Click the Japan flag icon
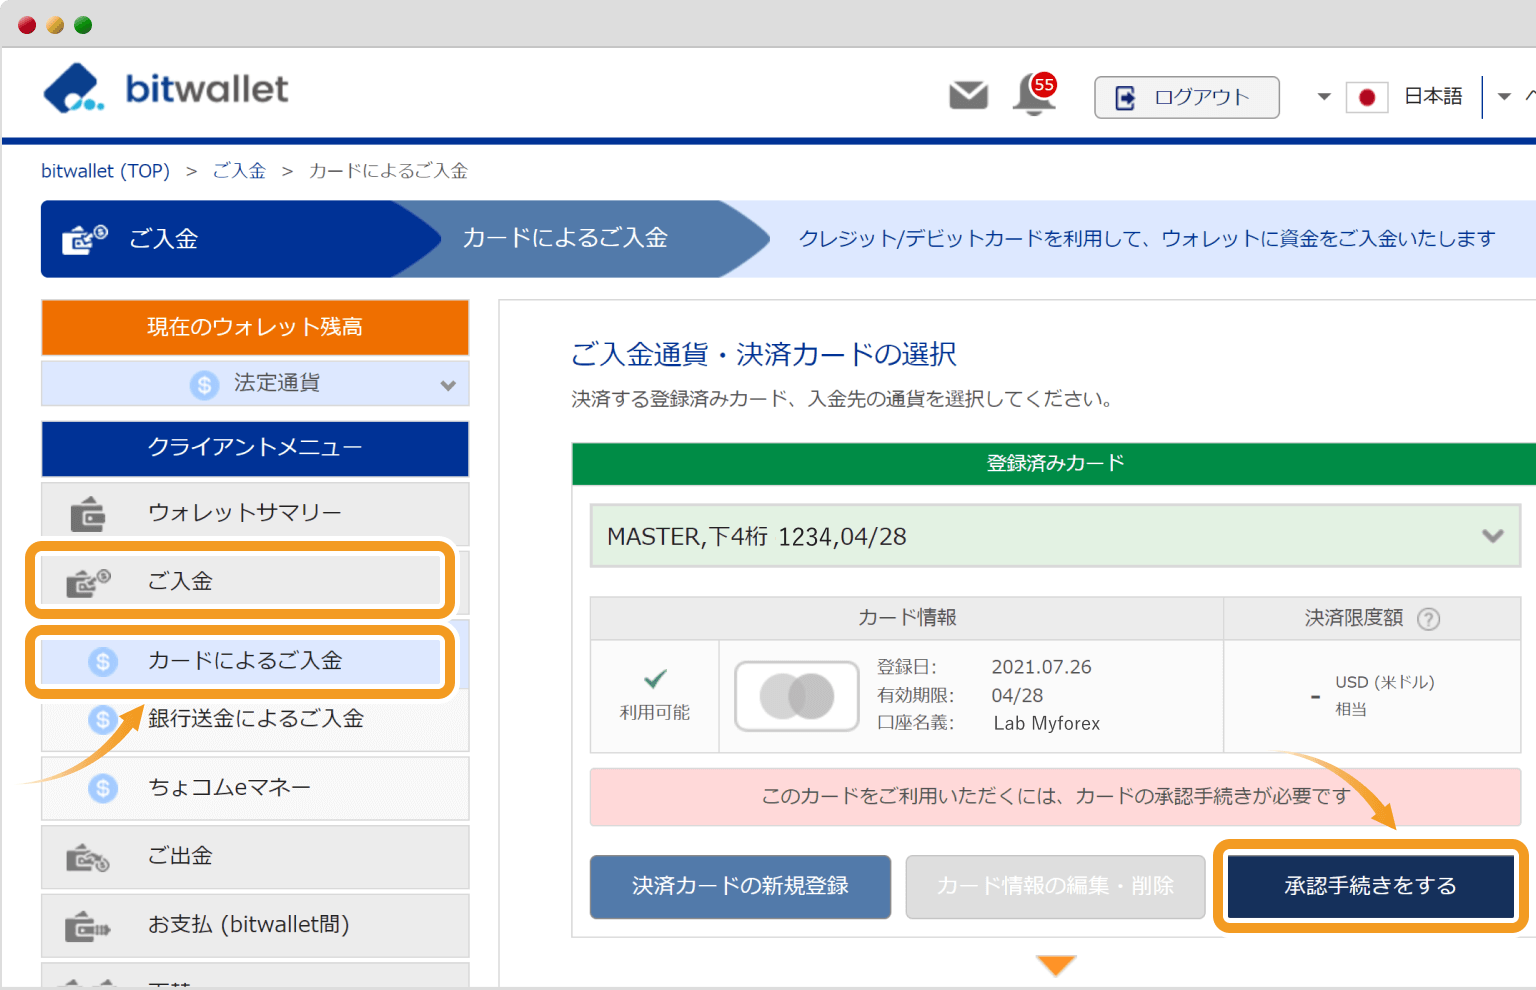Viewport: 1536px width, 990px height. click(1367, 97)
